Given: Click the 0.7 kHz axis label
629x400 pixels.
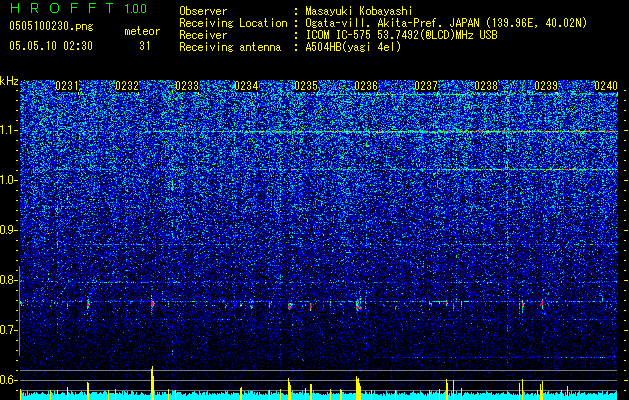Looking at the screenshot, I should pyautogui.click(x=9, y=330).
